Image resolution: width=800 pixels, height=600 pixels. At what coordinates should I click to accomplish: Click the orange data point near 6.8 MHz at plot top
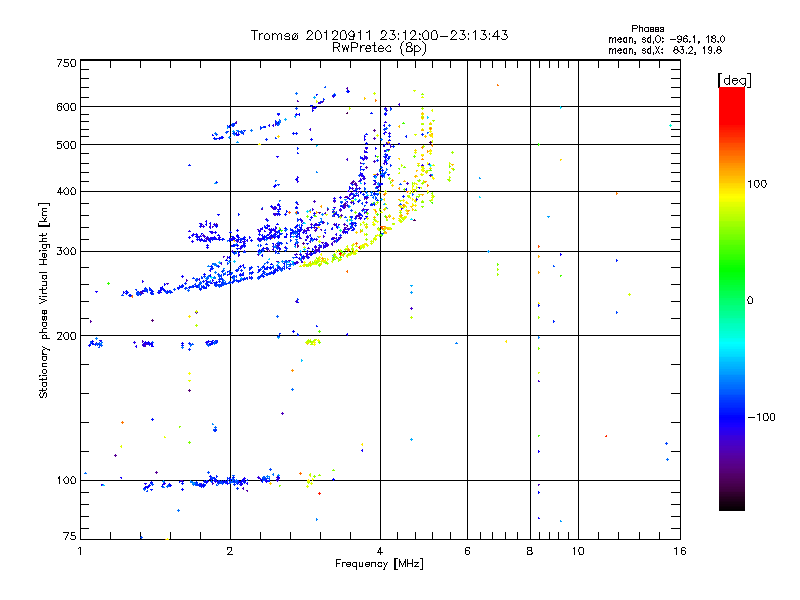[498, 85]
